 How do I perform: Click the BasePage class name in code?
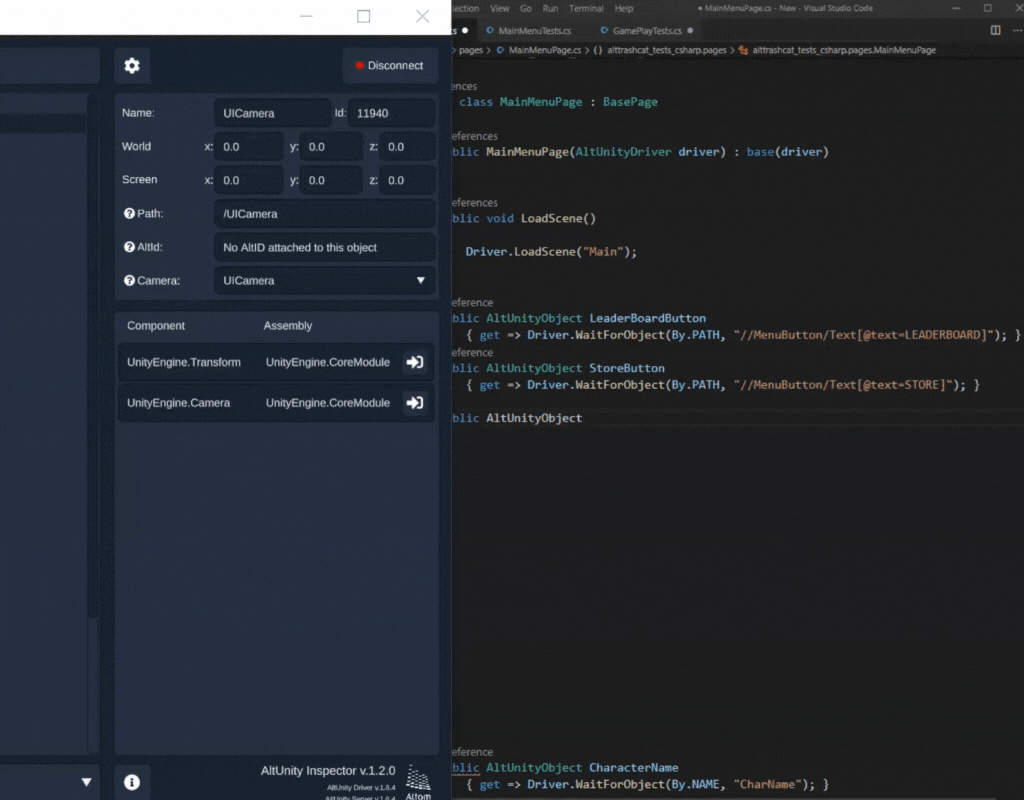click(x=630, y=102)
